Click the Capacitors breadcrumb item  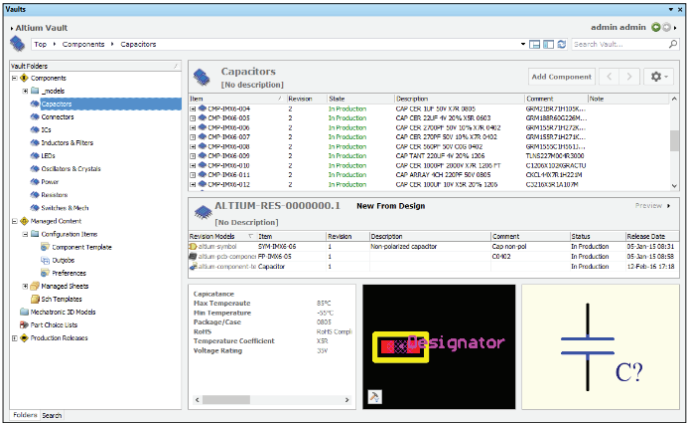138,44
